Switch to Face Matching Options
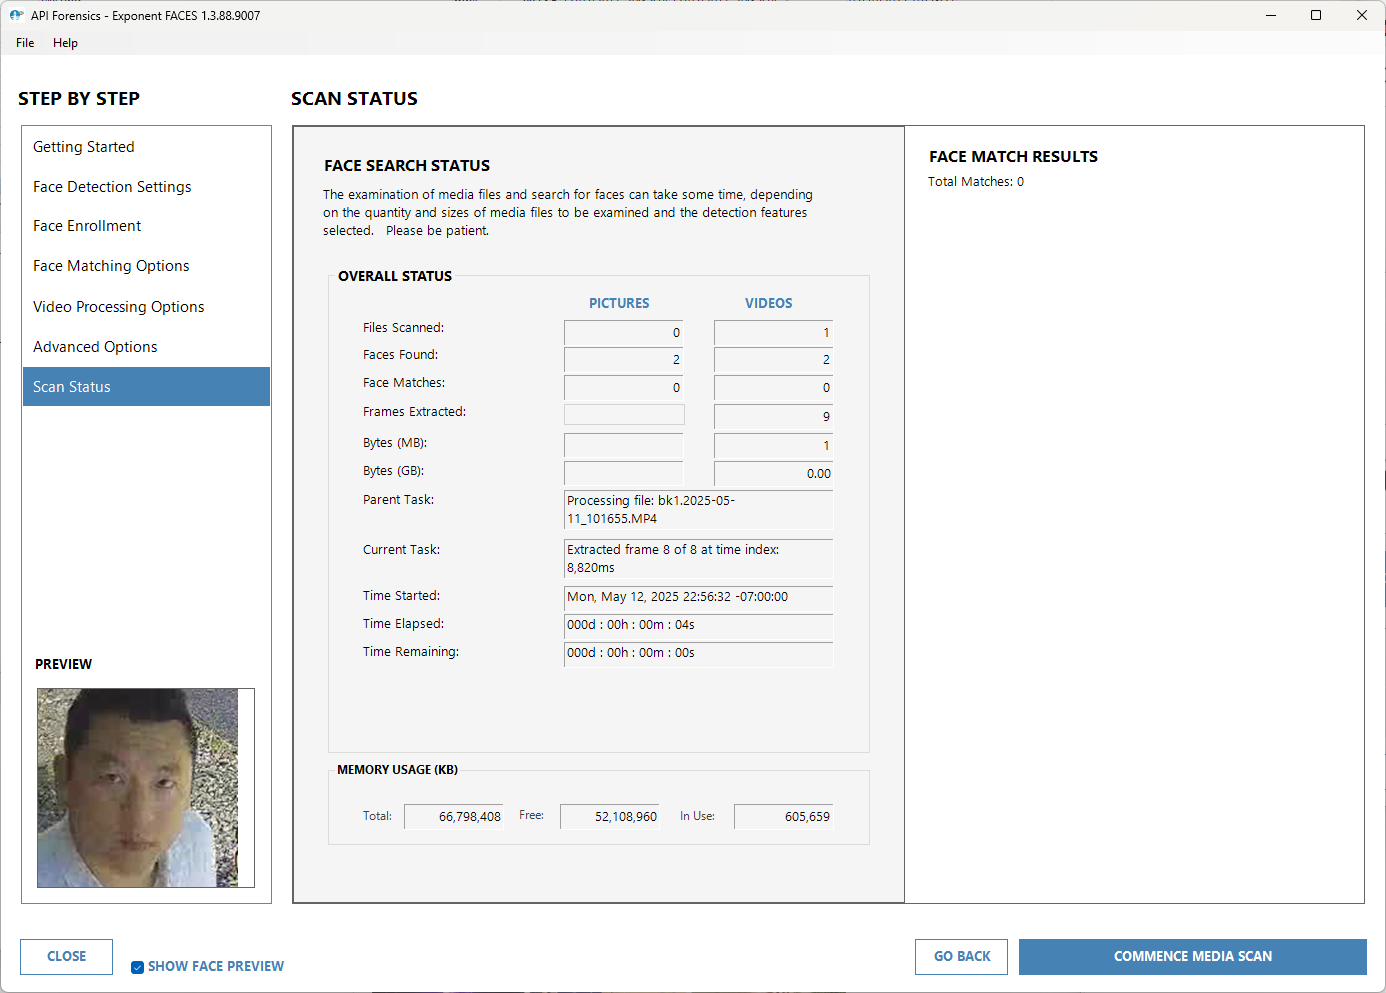The width and height of the screenshot is (1386, 993). pos(111,266)
